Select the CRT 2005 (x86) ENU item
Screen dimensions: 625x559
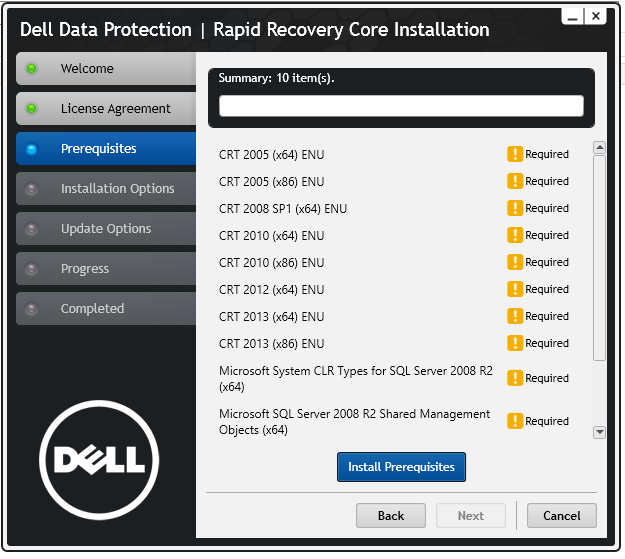tap(271, 182)
